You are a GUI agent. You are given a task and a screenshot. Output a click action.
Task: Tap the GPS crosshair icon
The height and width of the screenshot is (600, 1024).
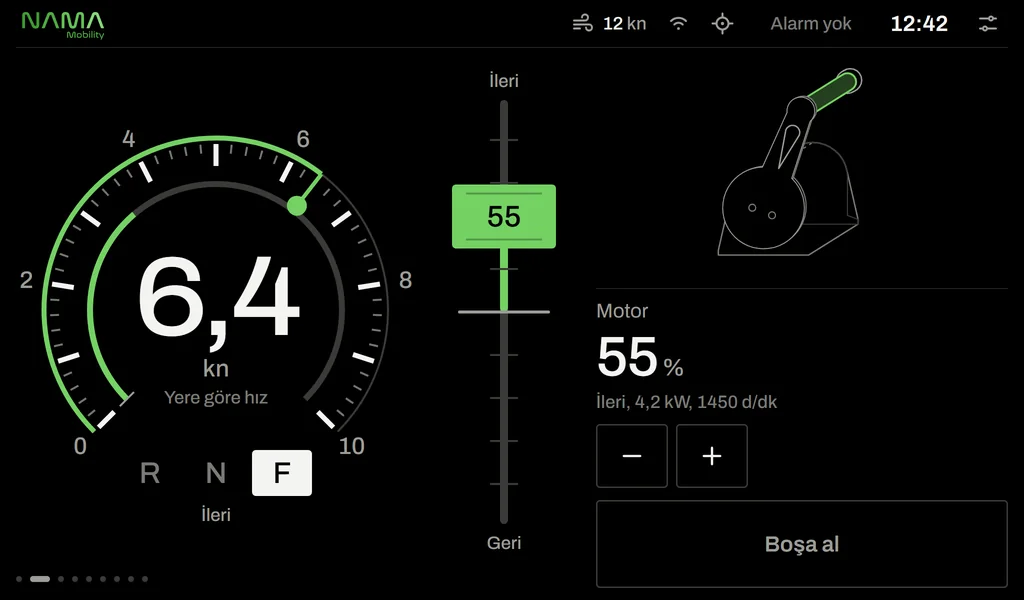[x=722, y=24]
